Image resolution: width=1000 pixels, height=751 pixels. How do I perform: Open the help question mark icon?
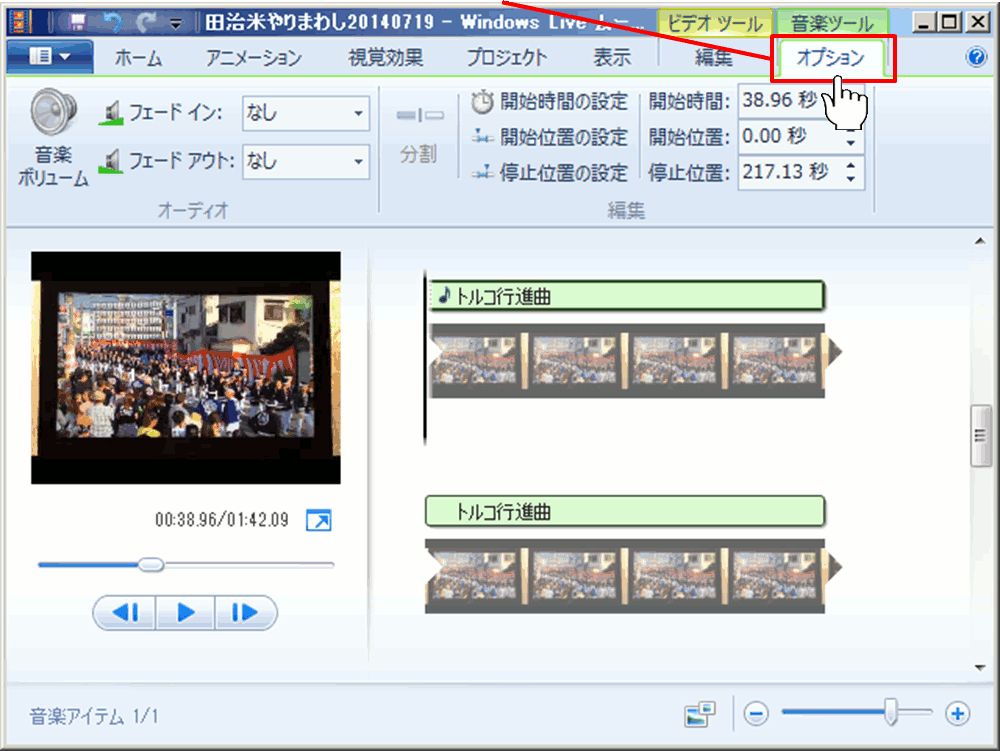pyautogui.click(x=976, y=57)
